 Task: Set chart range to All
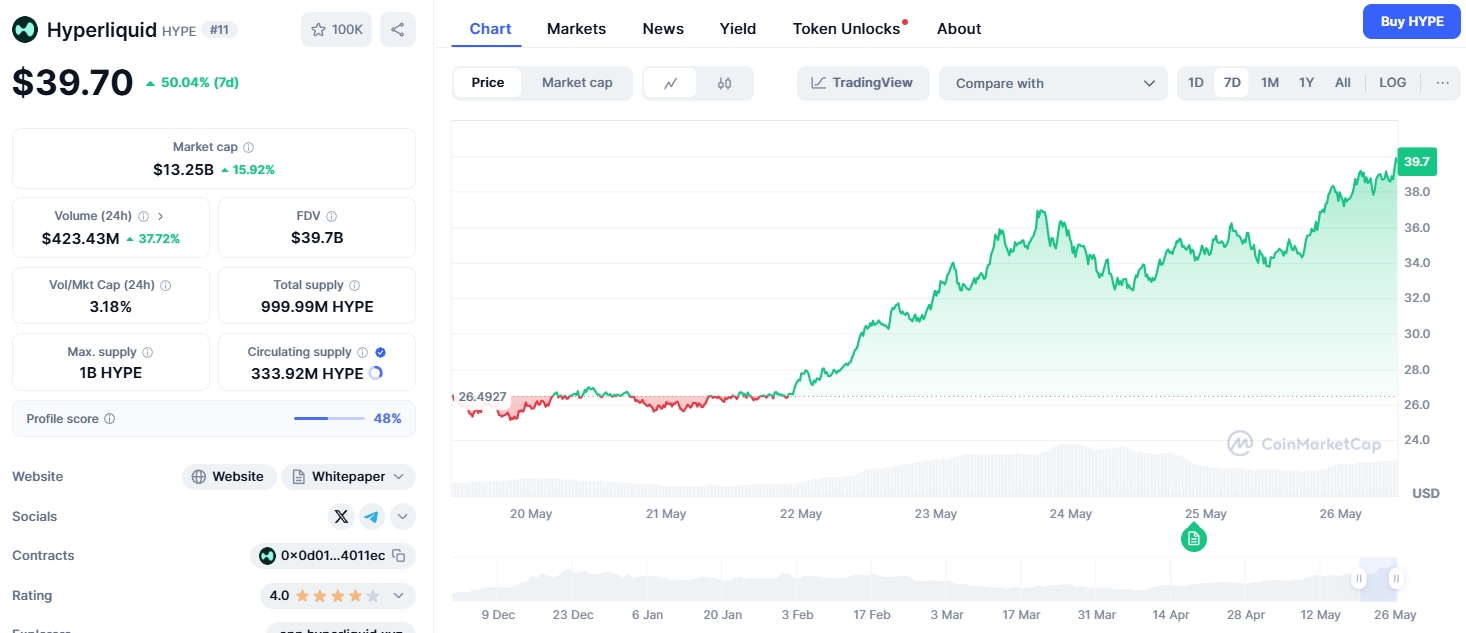point(1343,83)
